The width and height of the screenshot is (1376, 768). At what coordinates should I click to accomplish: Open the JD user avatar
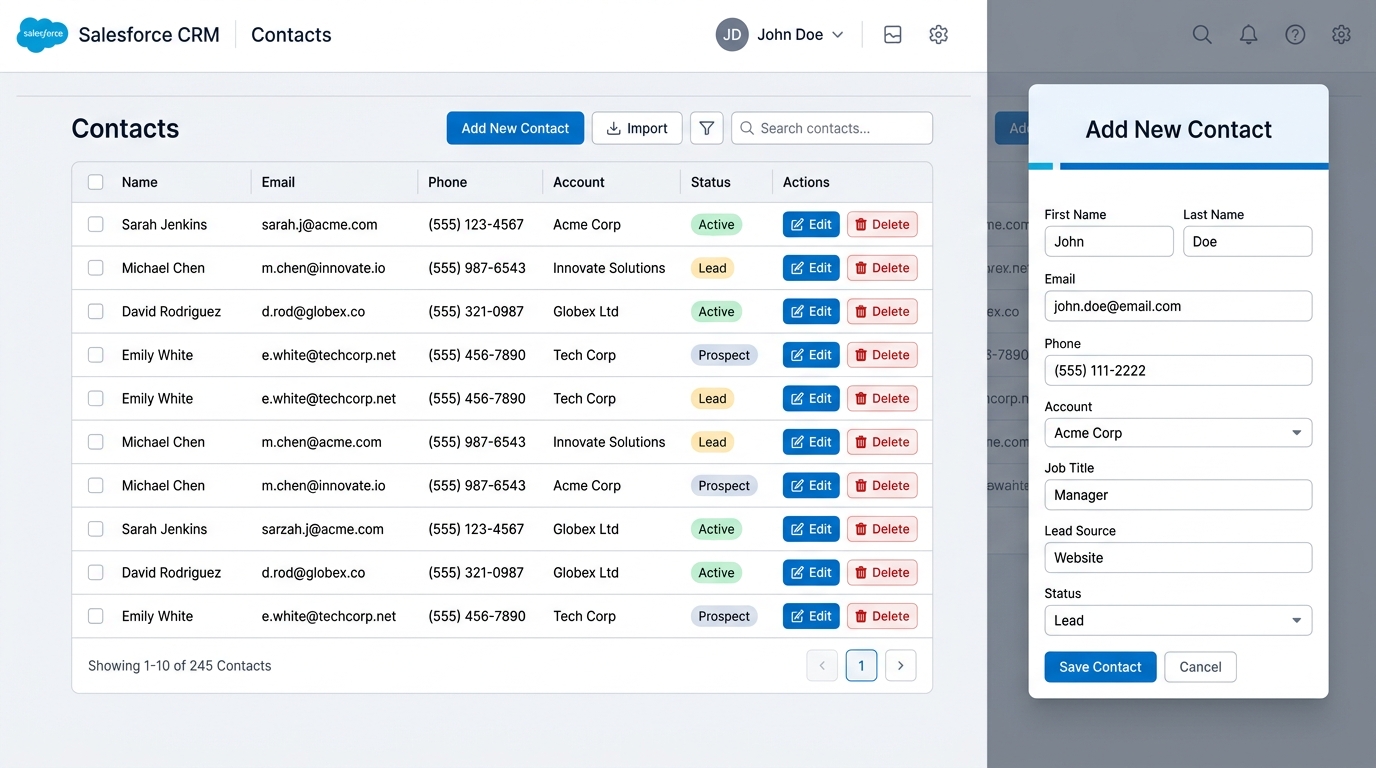tap(732, 34)
